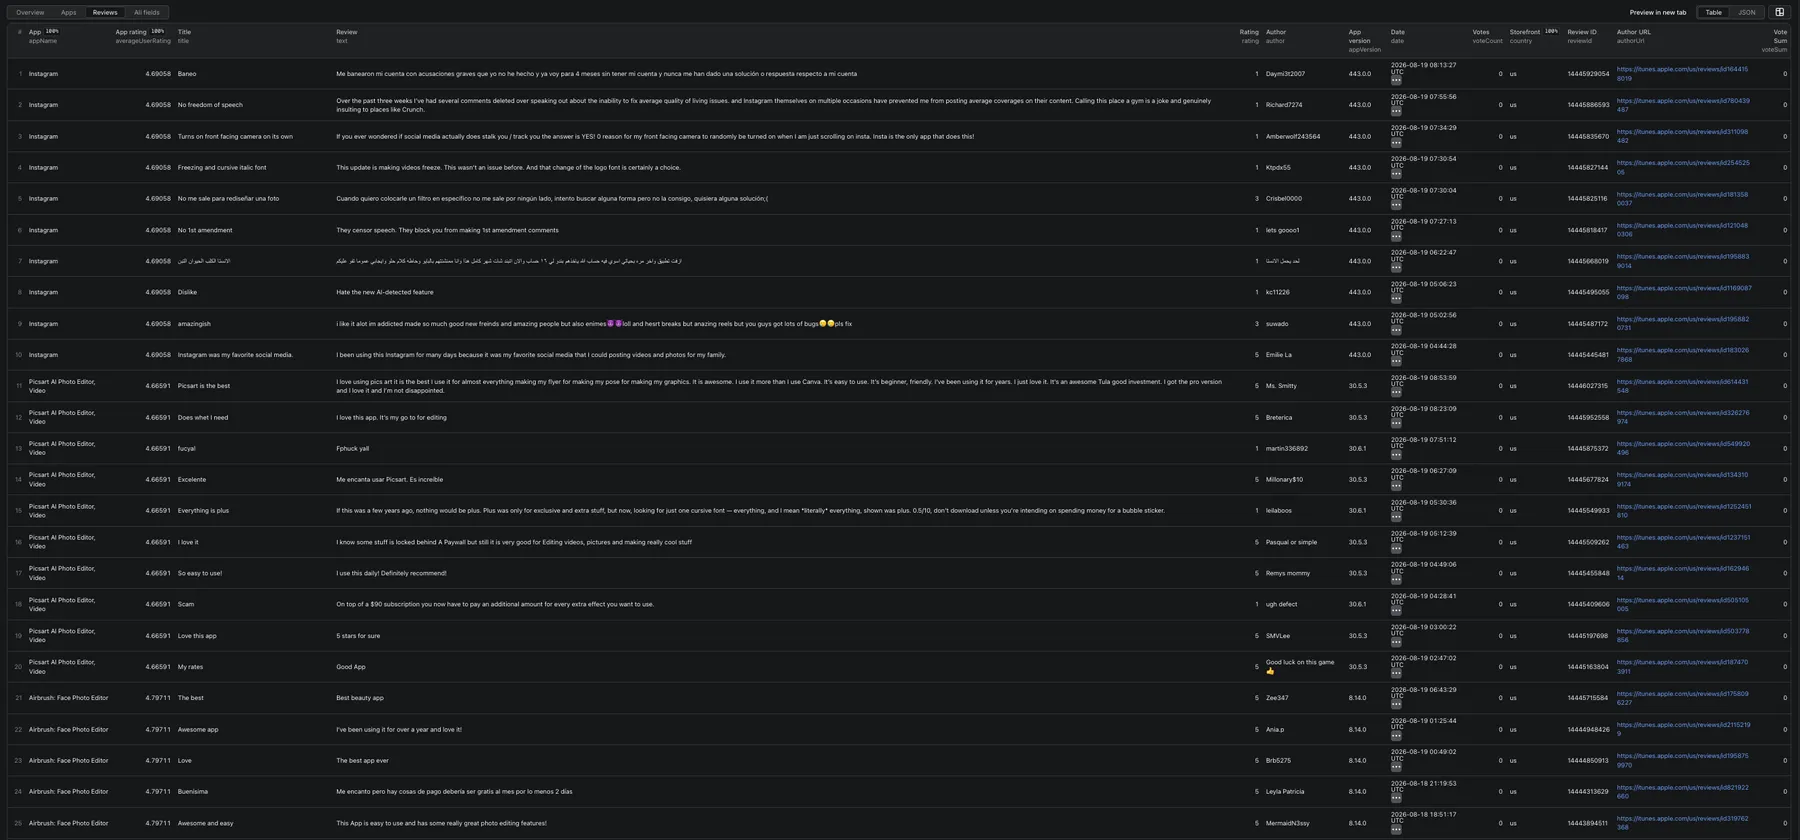The width and height of the screenshot is (1800, 840).
Task: Open the column layout settings icon
Action: pos(1779,12)
